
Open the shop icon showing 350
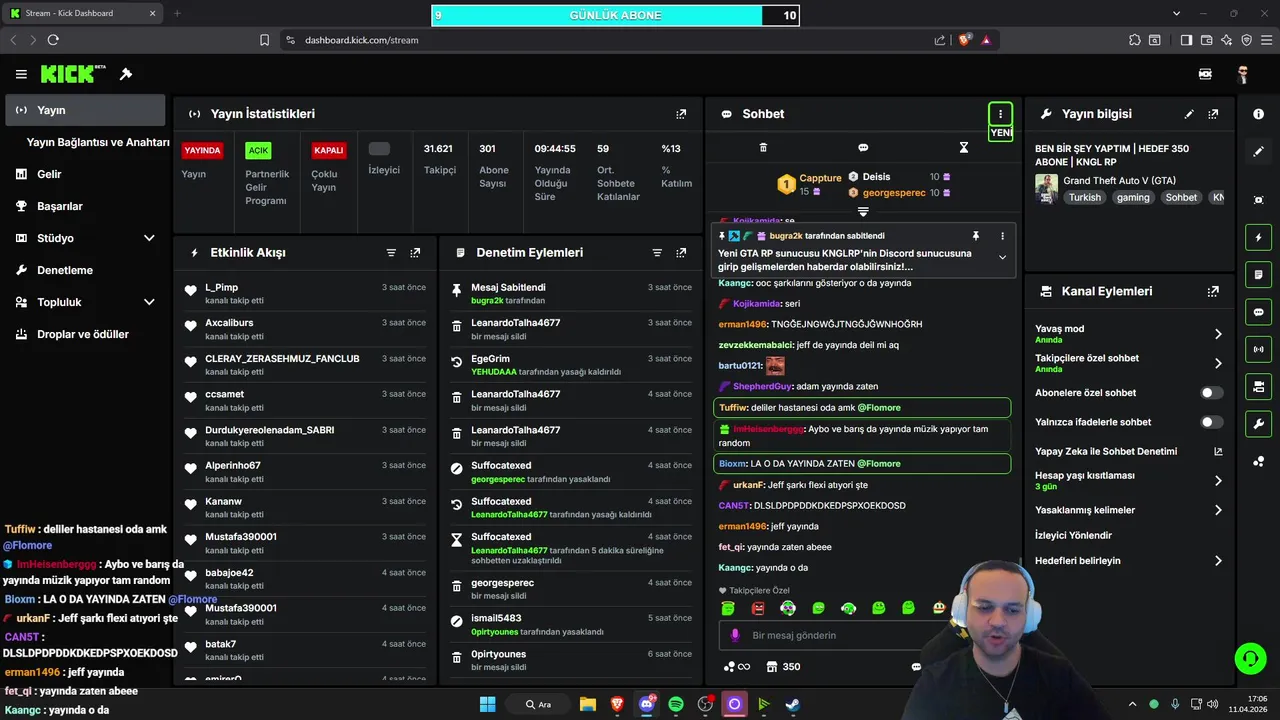coord(783,667)
